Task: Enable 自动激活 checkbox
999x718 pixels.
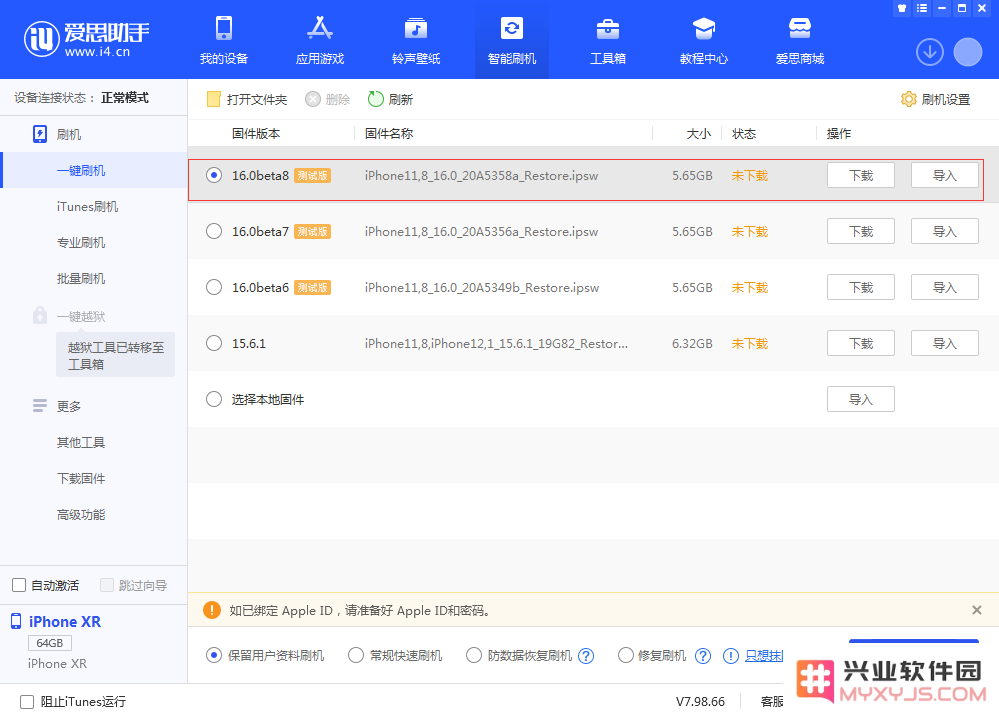Action: [x=19, y=585]
